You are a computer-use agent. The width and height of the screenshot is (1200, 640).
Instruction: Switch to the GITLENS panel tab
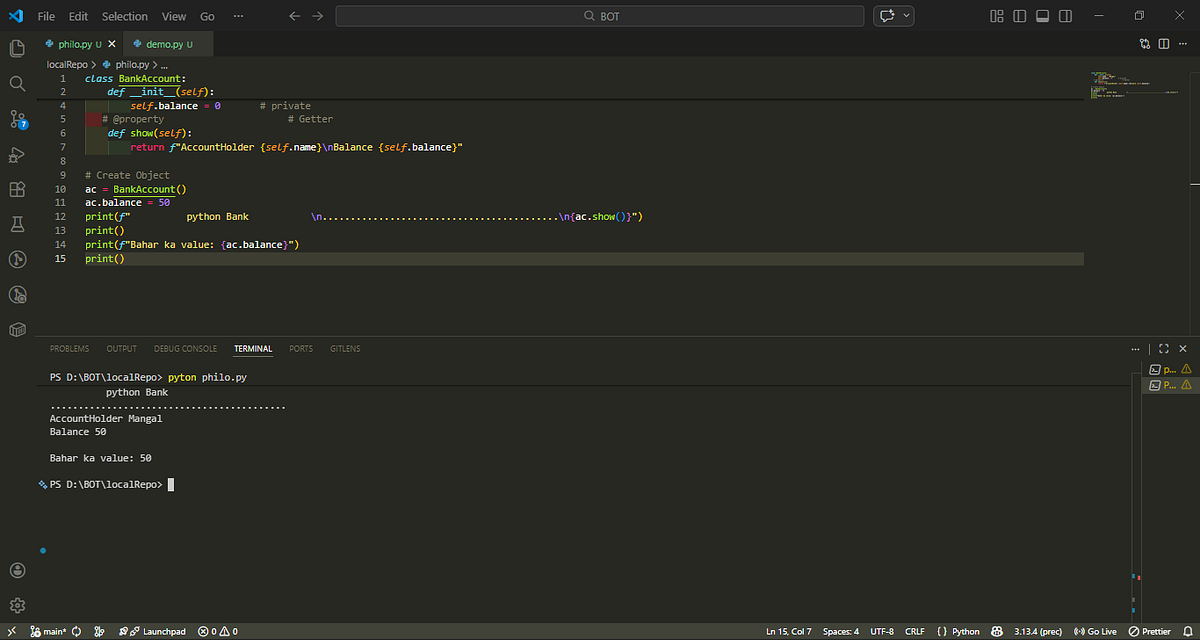point(345,349)
